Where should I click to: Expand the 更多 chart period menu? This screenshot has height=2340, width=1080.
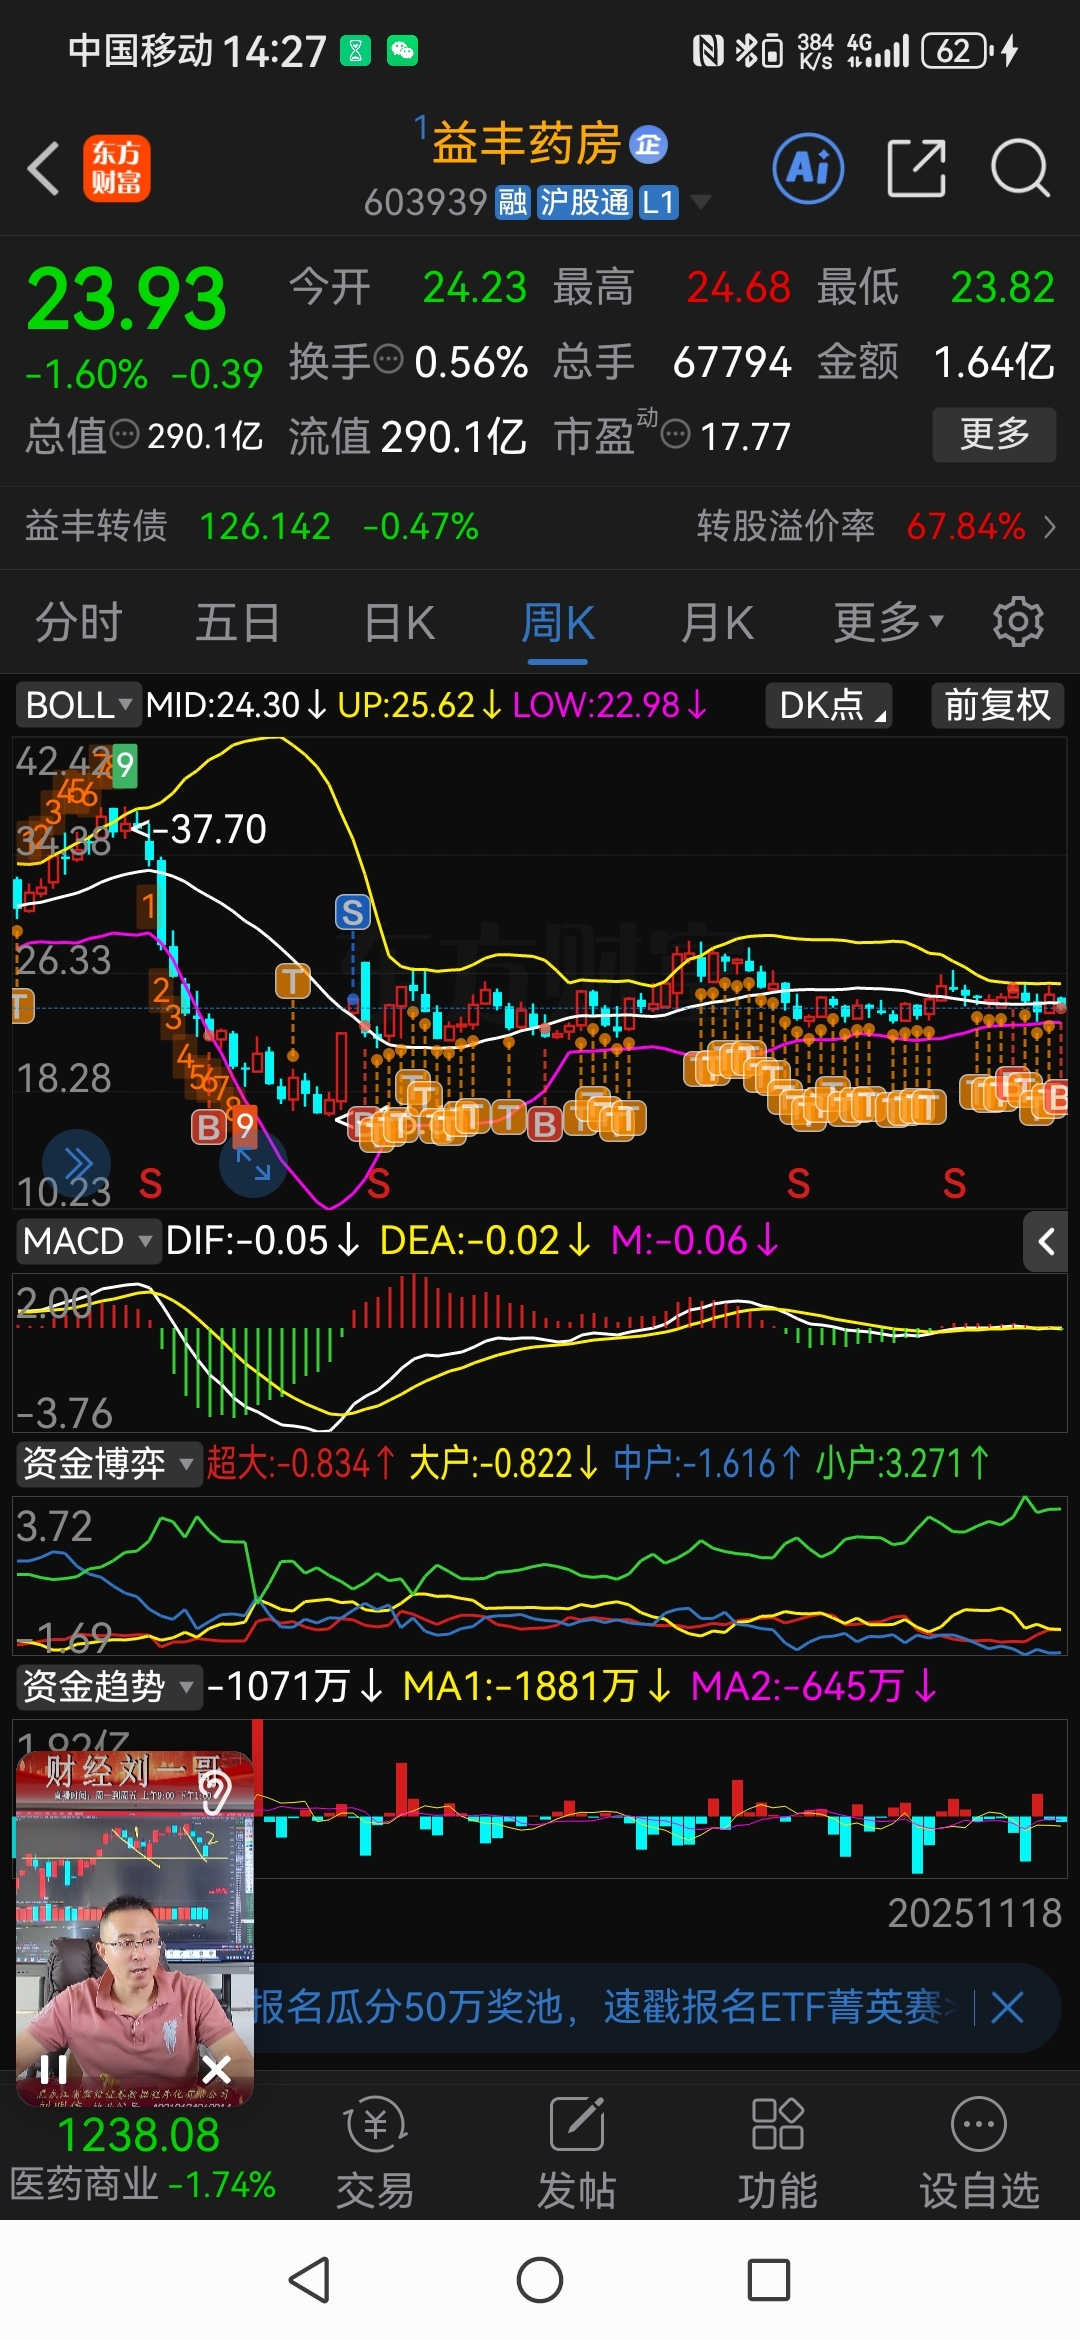pyautogui.click(x=888, y=622)
